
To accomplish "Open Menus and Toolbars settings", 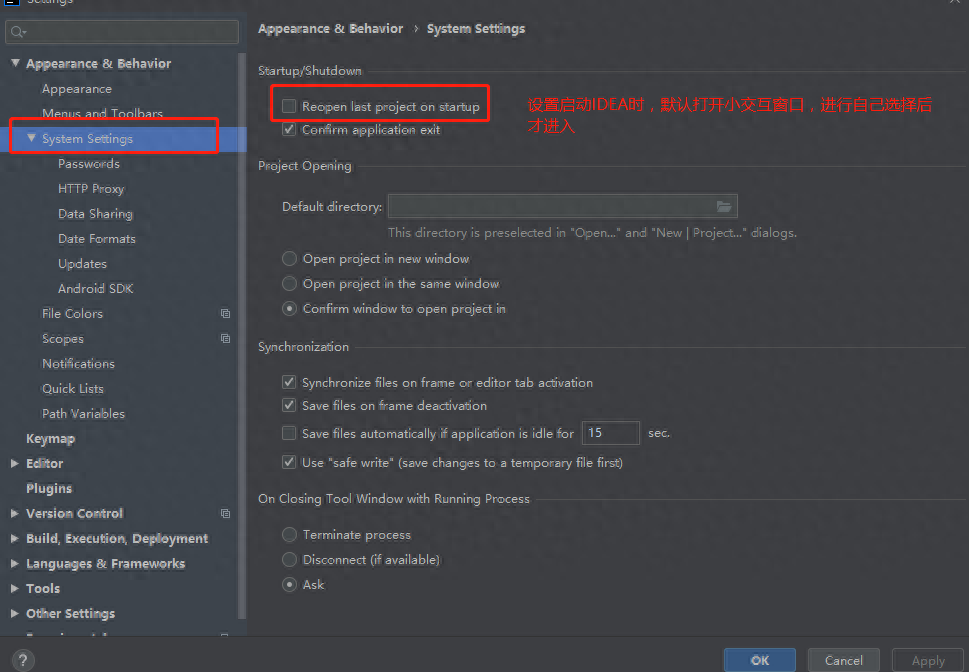I will click(x=102, y=113).
